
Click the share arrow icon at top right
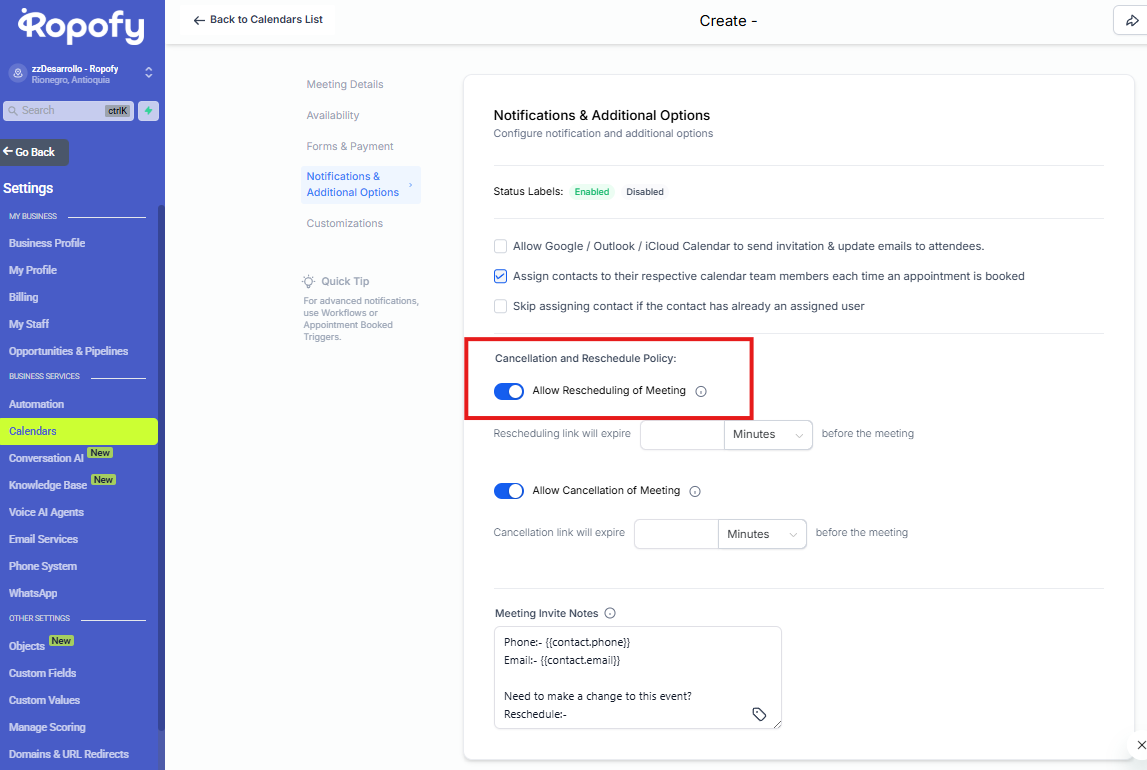click(1131, 21)
